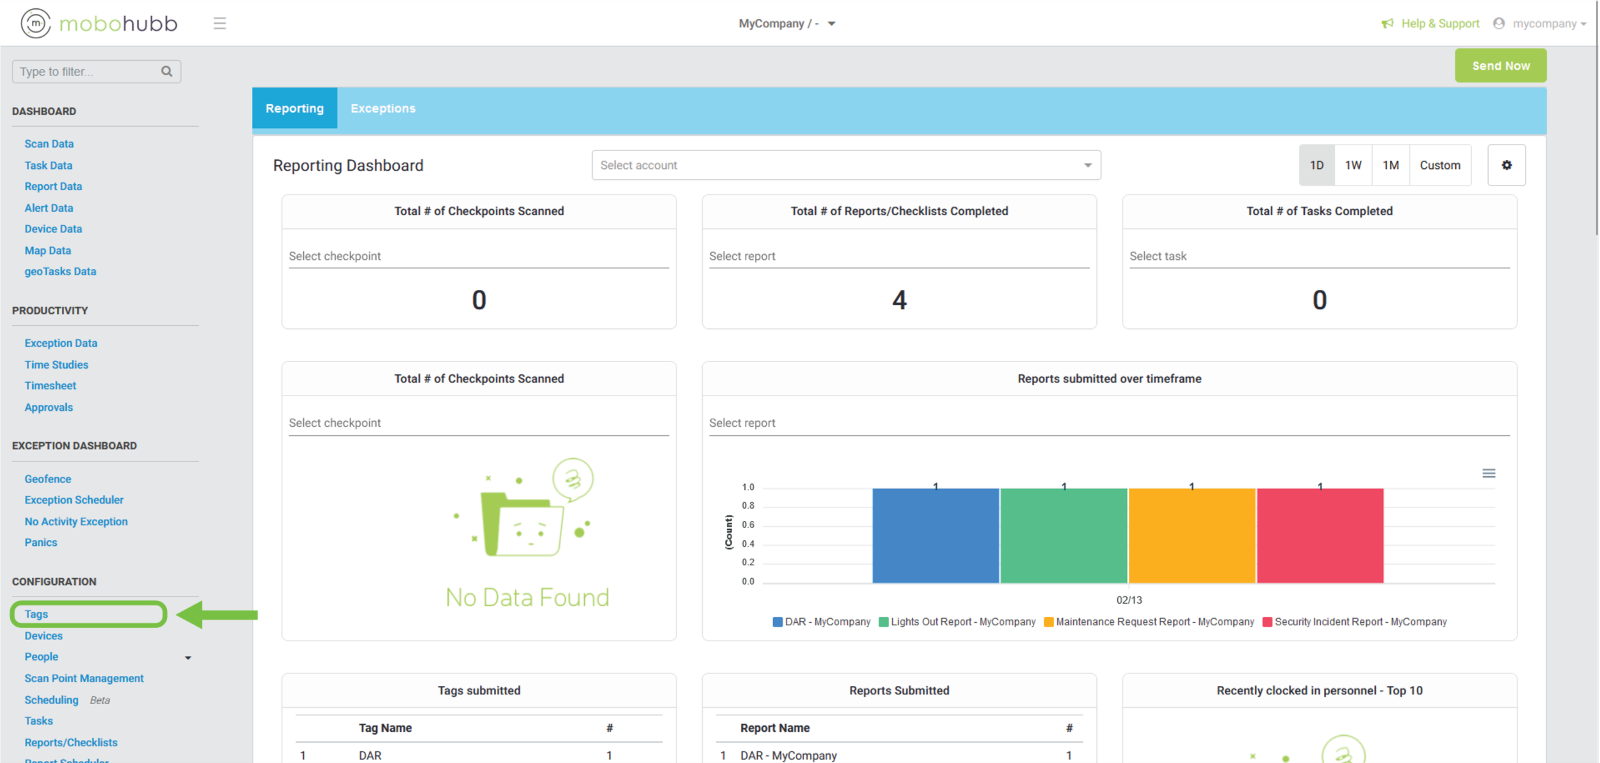Open the chart hamburger menu icon
1600x763 pixels.
[x=1488, y=473]
